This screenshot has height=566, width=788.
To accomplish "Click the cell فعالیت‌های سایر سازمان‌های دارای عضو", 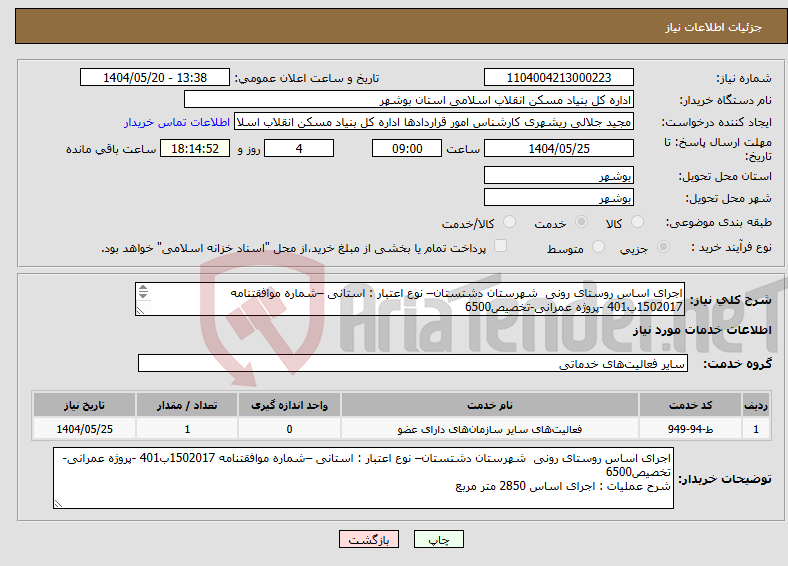I will [x=490, y=429].
